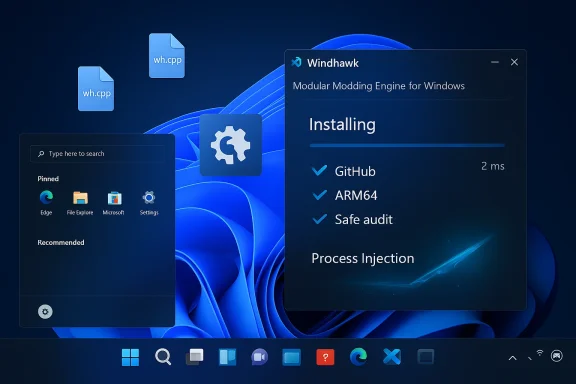This screenshot has width=576, height=384.
Task: Click the search magnifier in Start search box
Action: pyautogui.click(x=41, y=154)
